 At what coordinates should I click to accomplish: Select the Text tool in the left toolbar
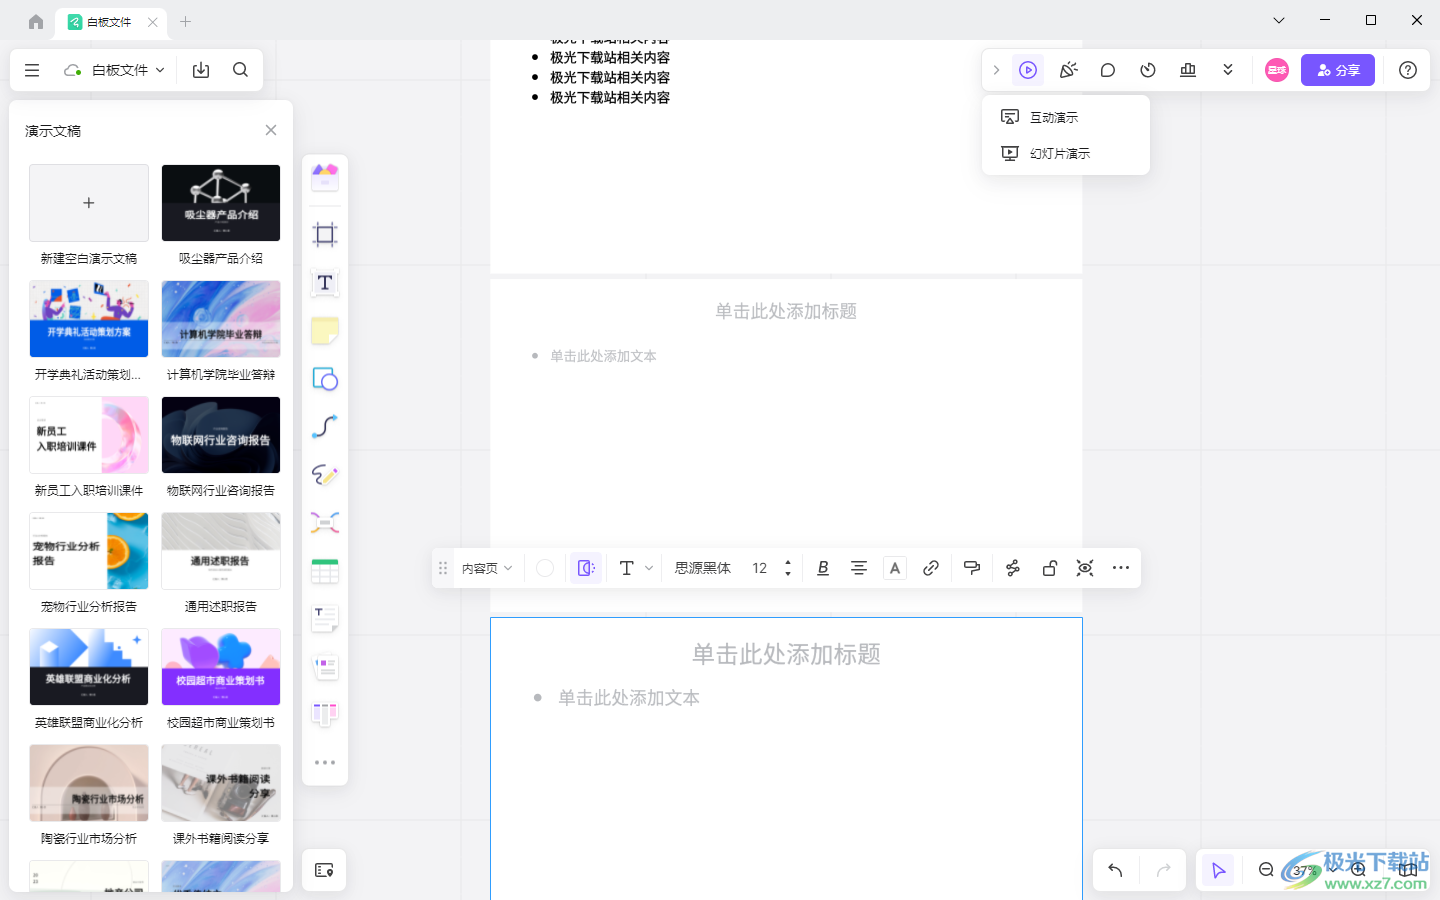click(x=325, y=283)
